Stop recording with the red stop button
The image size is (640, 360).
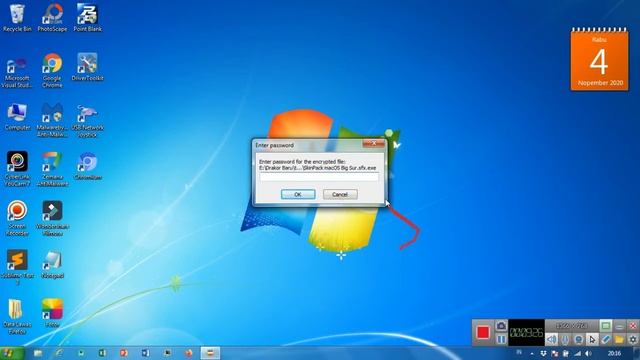(x=483, y=332)
